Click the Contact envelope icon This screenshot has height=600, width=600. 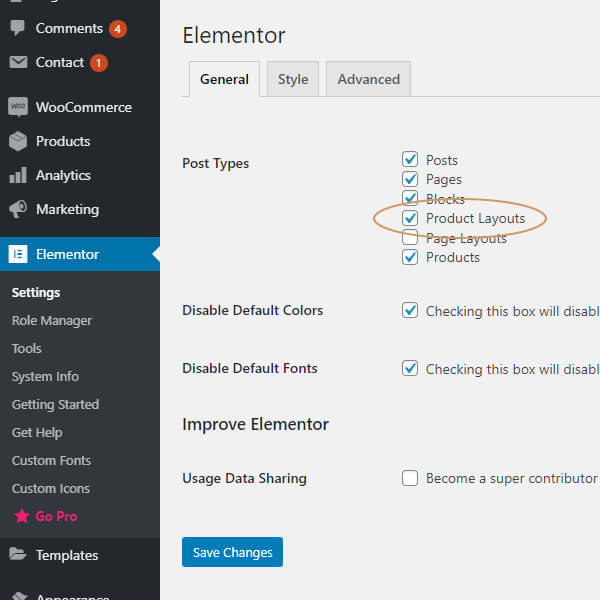(x=18, y=62)
